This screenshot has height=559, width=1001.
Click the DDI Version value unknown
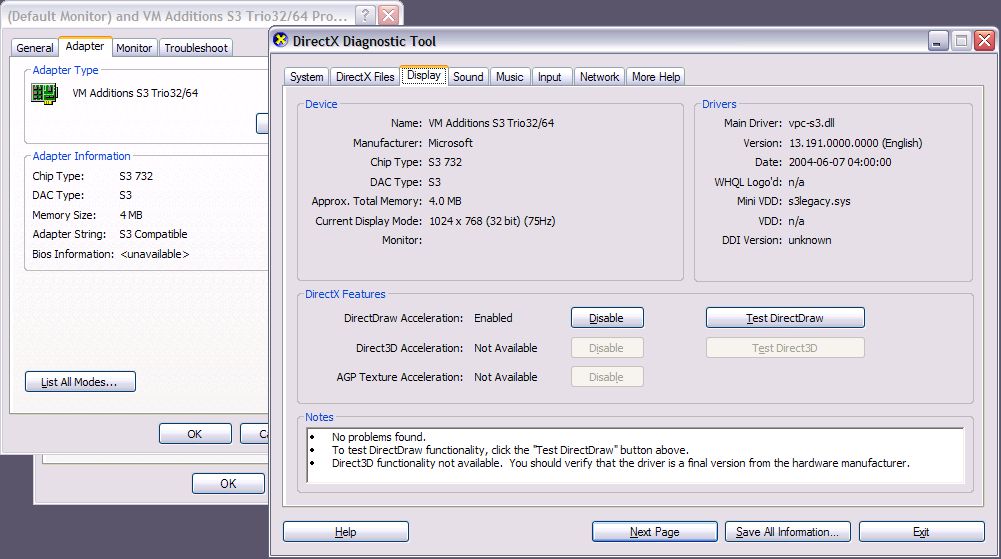tap(809, 240)
